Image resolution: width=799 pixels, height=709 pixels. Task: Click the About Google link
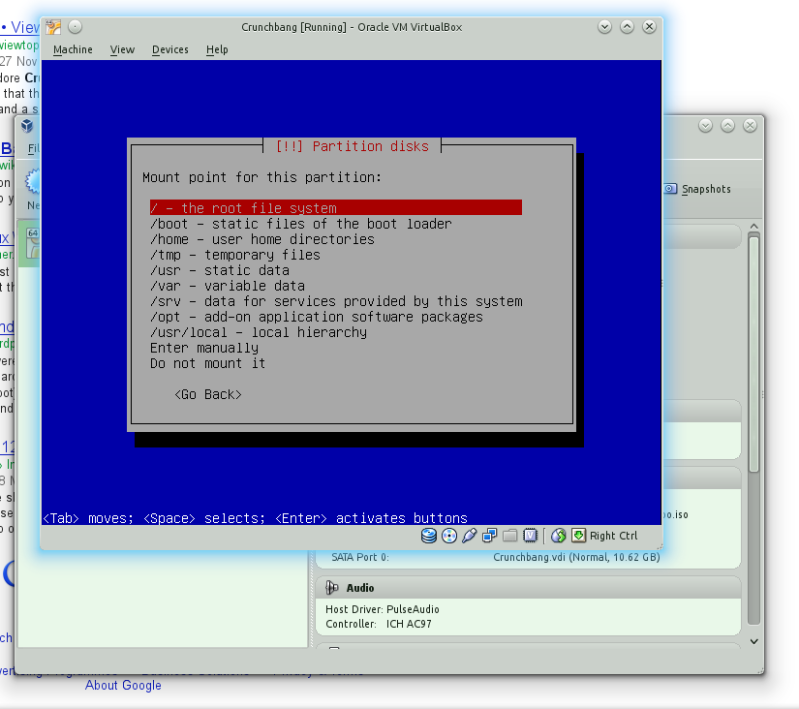pos(123,685)
